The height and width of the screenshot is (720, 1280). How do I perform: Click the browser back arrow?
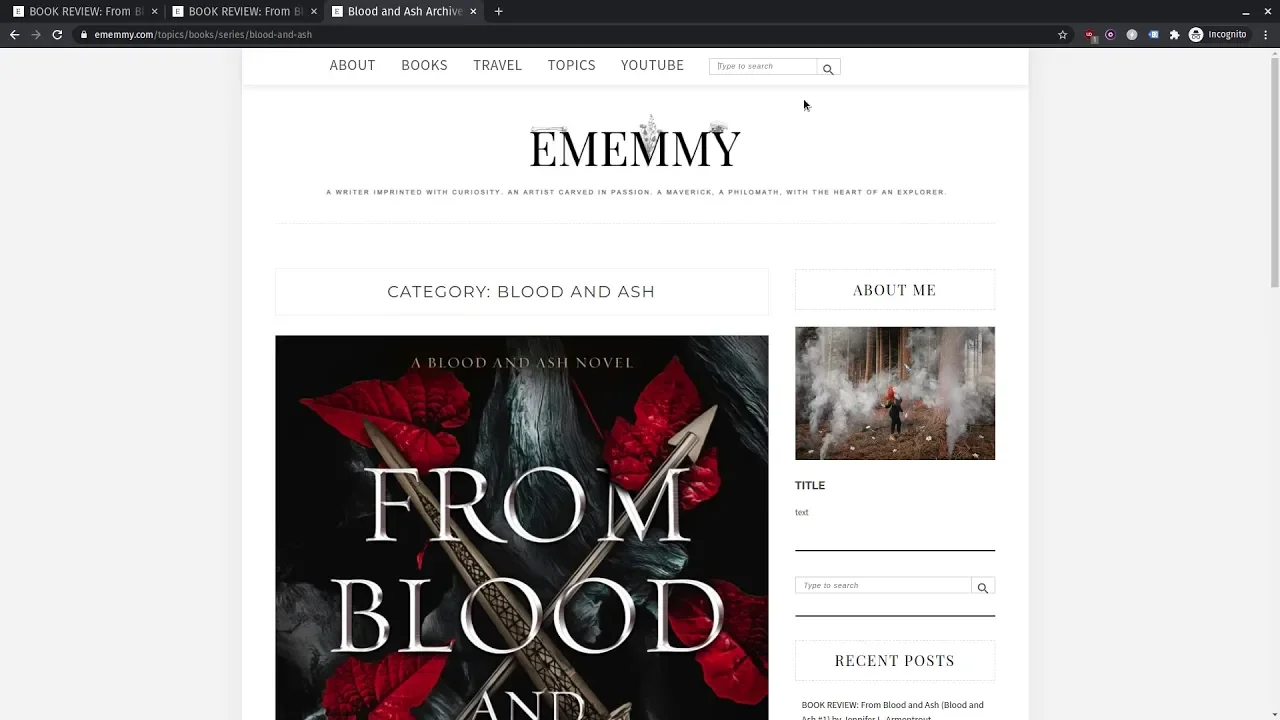tap(14, 34)
